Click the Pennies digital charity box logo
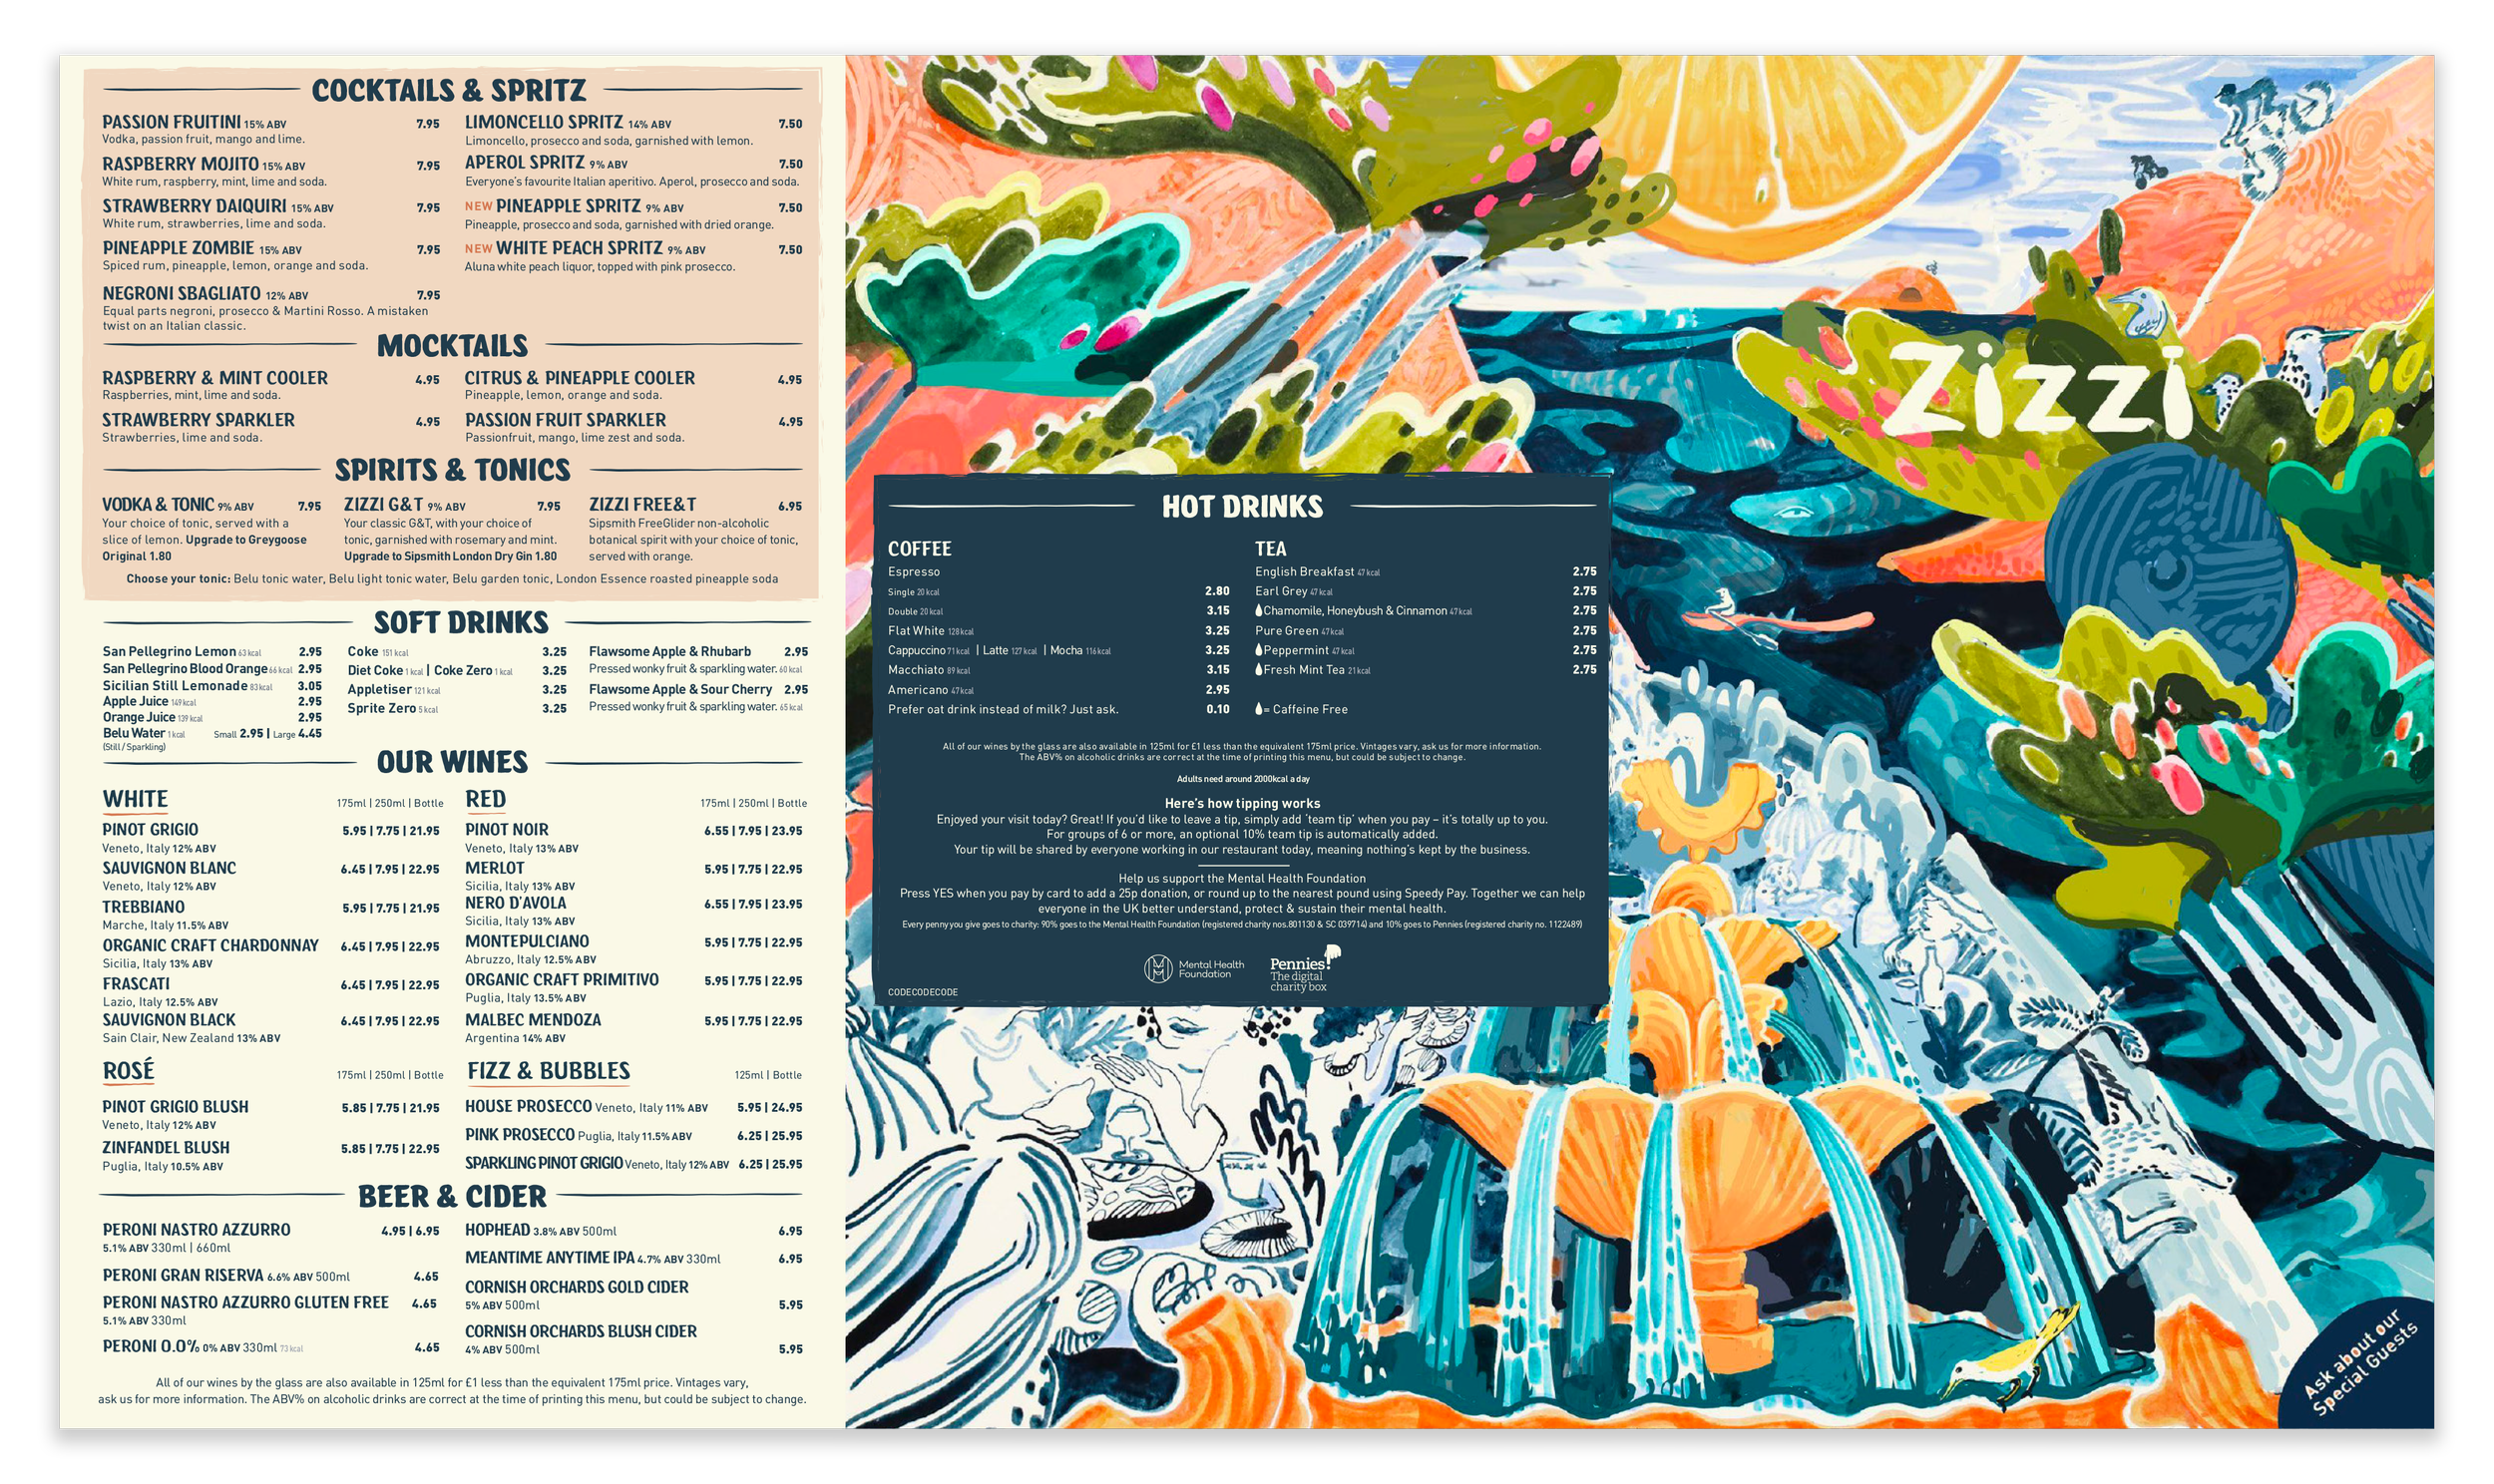The width and height of the screenshot is (2494, 1484). 1304,970
